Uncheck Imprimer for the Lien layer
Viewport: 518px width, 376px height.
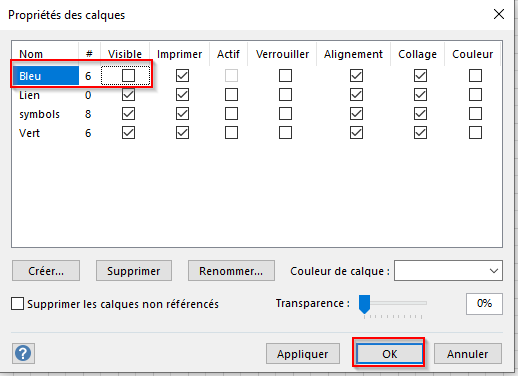tap(182, 95)
